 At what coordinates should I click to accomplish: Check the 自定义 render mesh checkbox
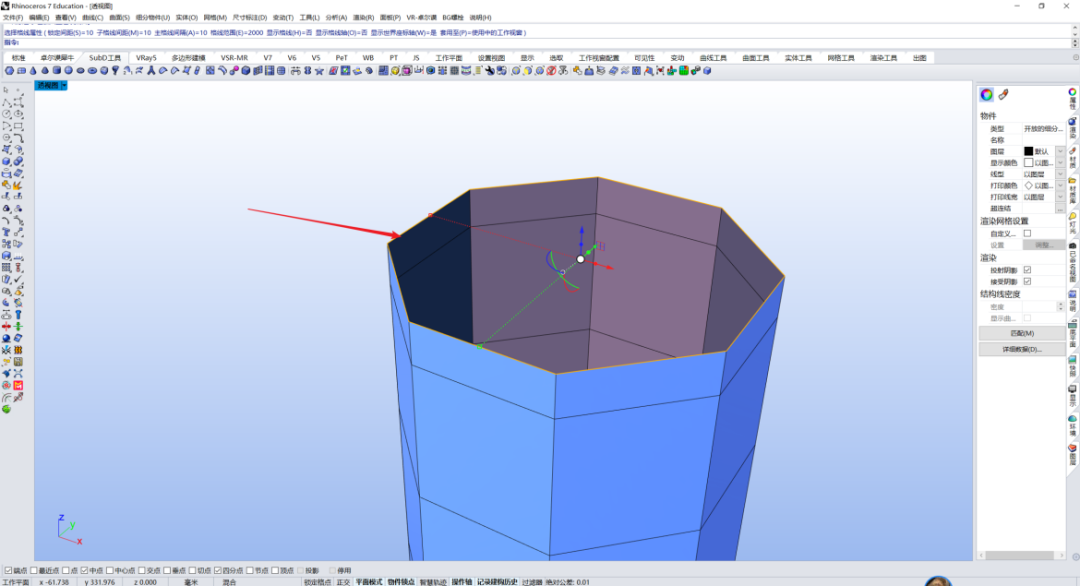[x=1027, y=233]
